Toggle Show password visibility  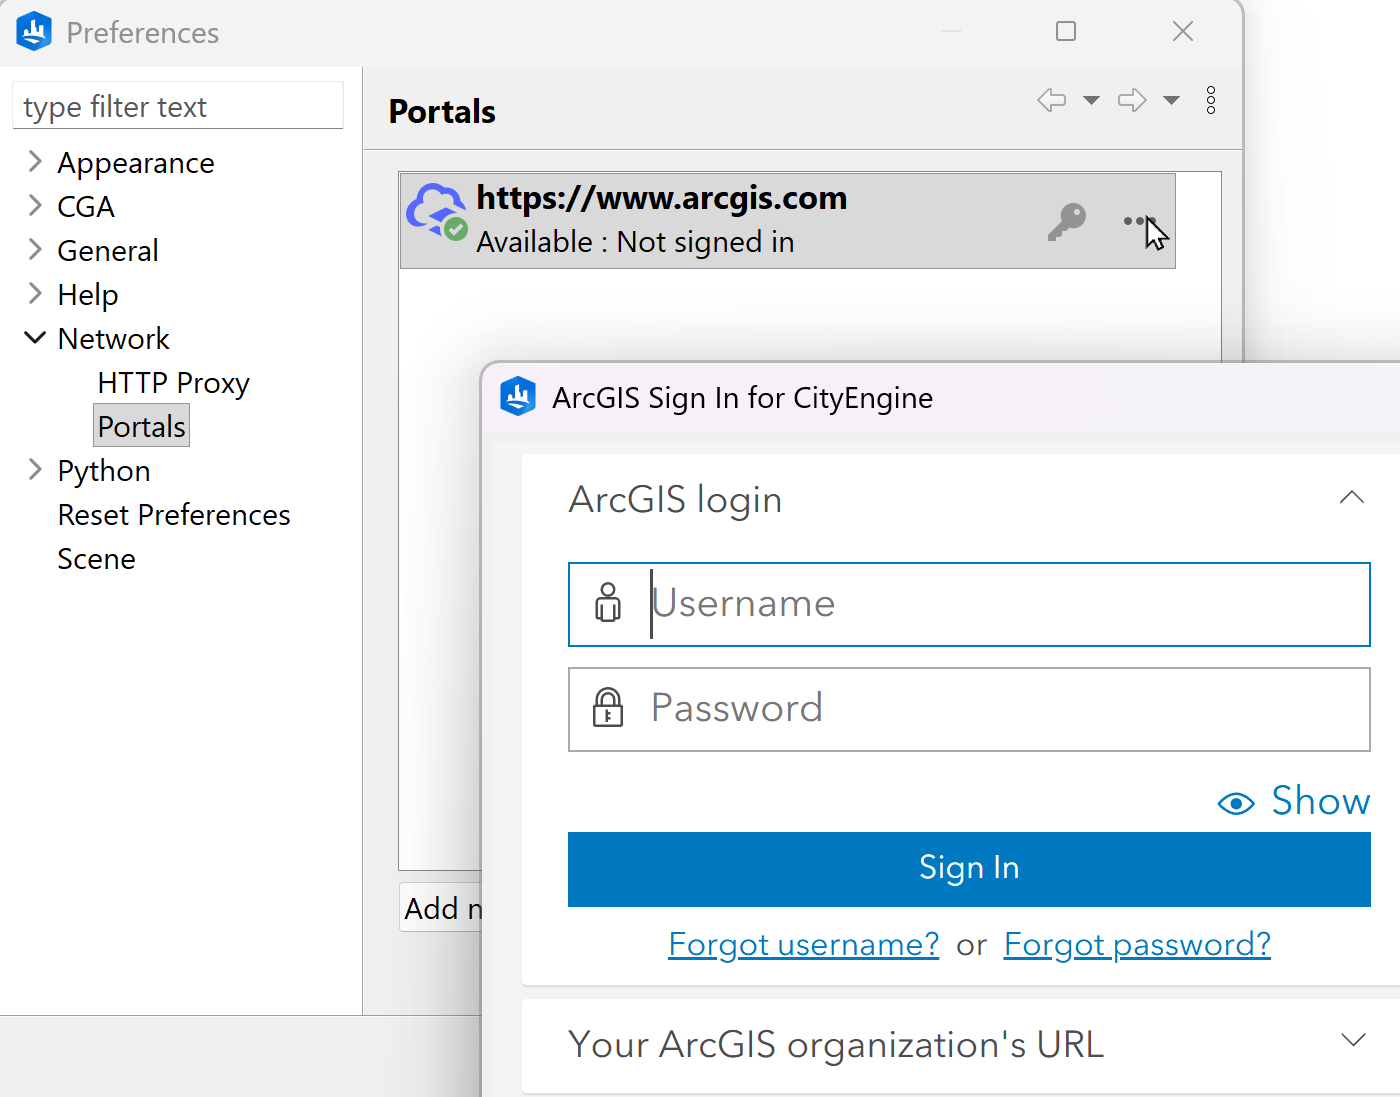click(1294, 801)
